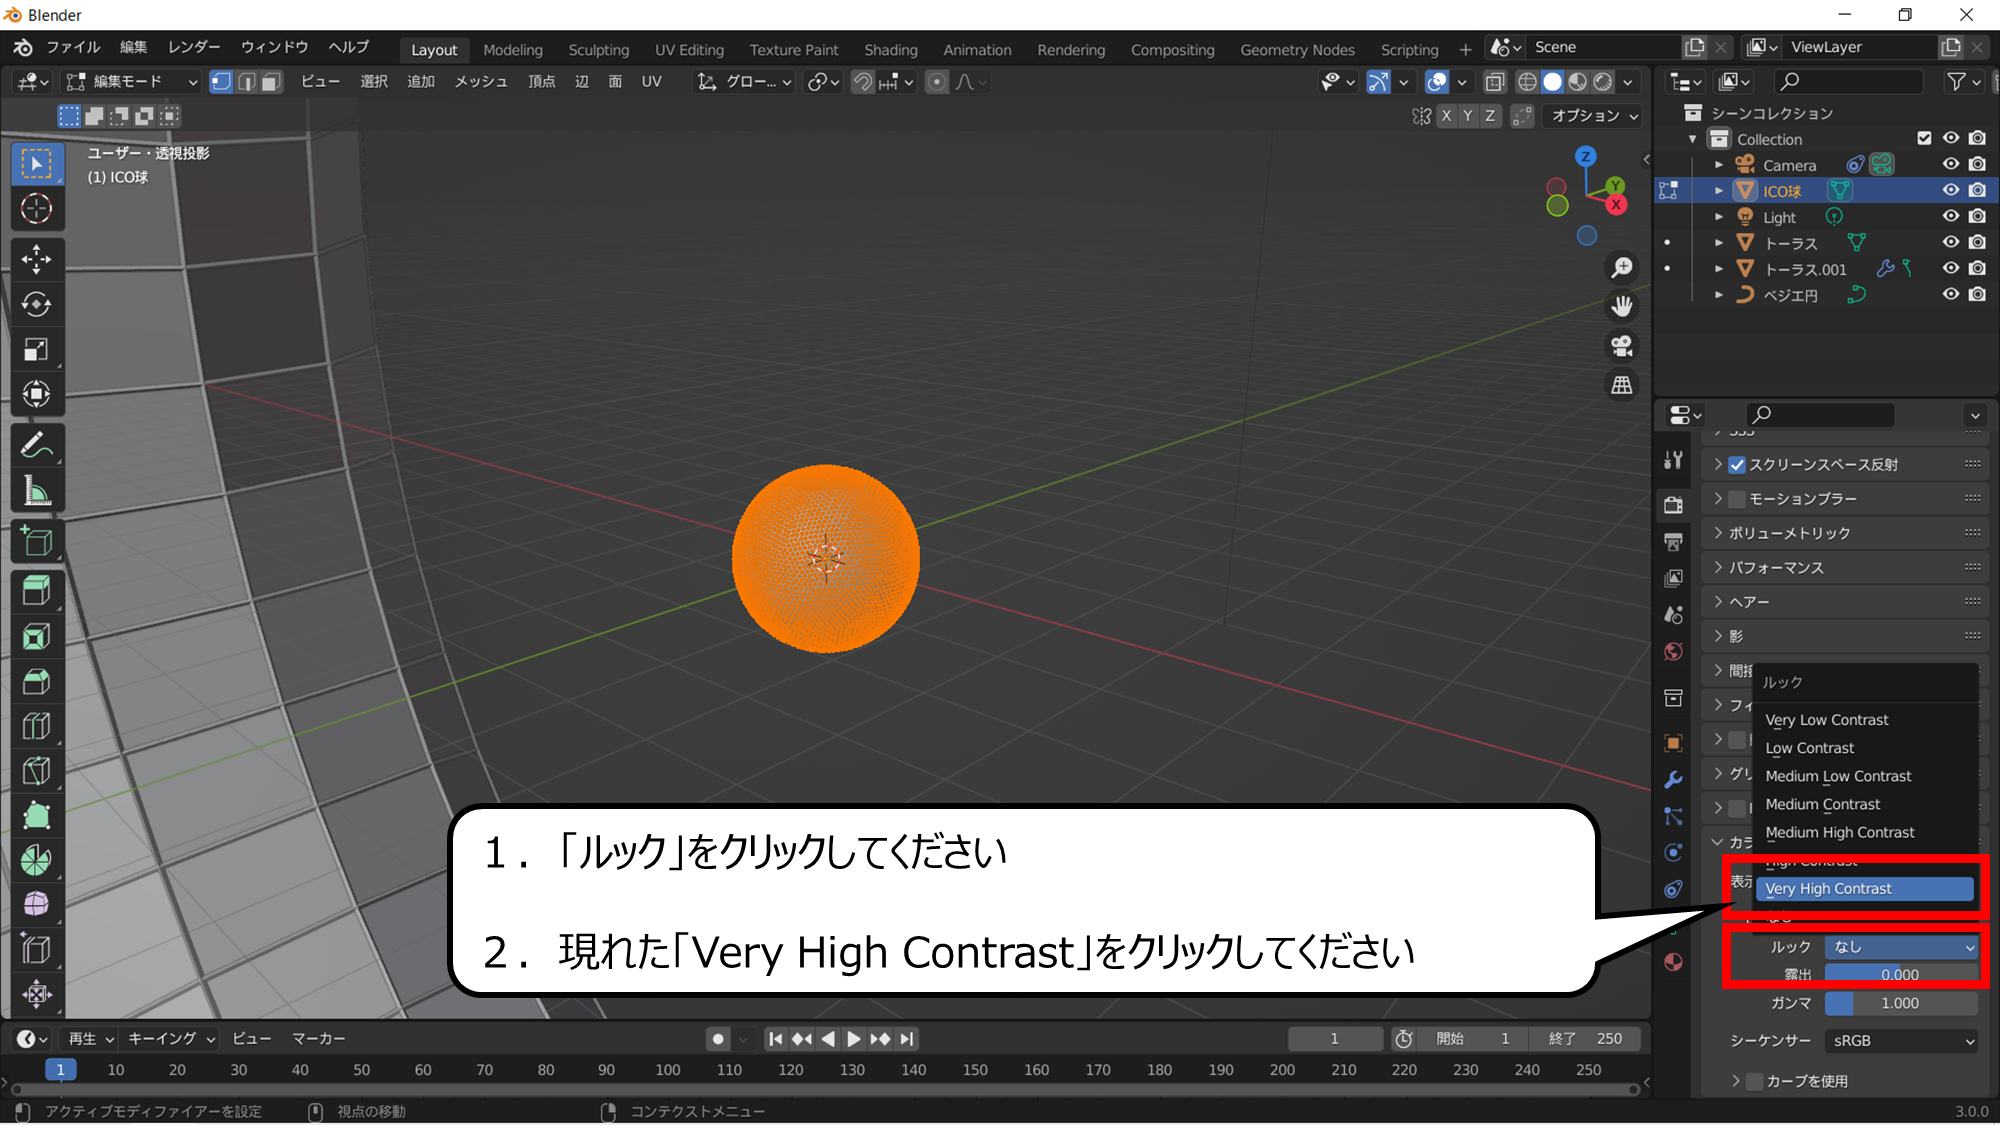Select the Cursor tool in toolbar
This screenshot has height=1125, width=2000.
pyautogui.click(x=37, y=209)
